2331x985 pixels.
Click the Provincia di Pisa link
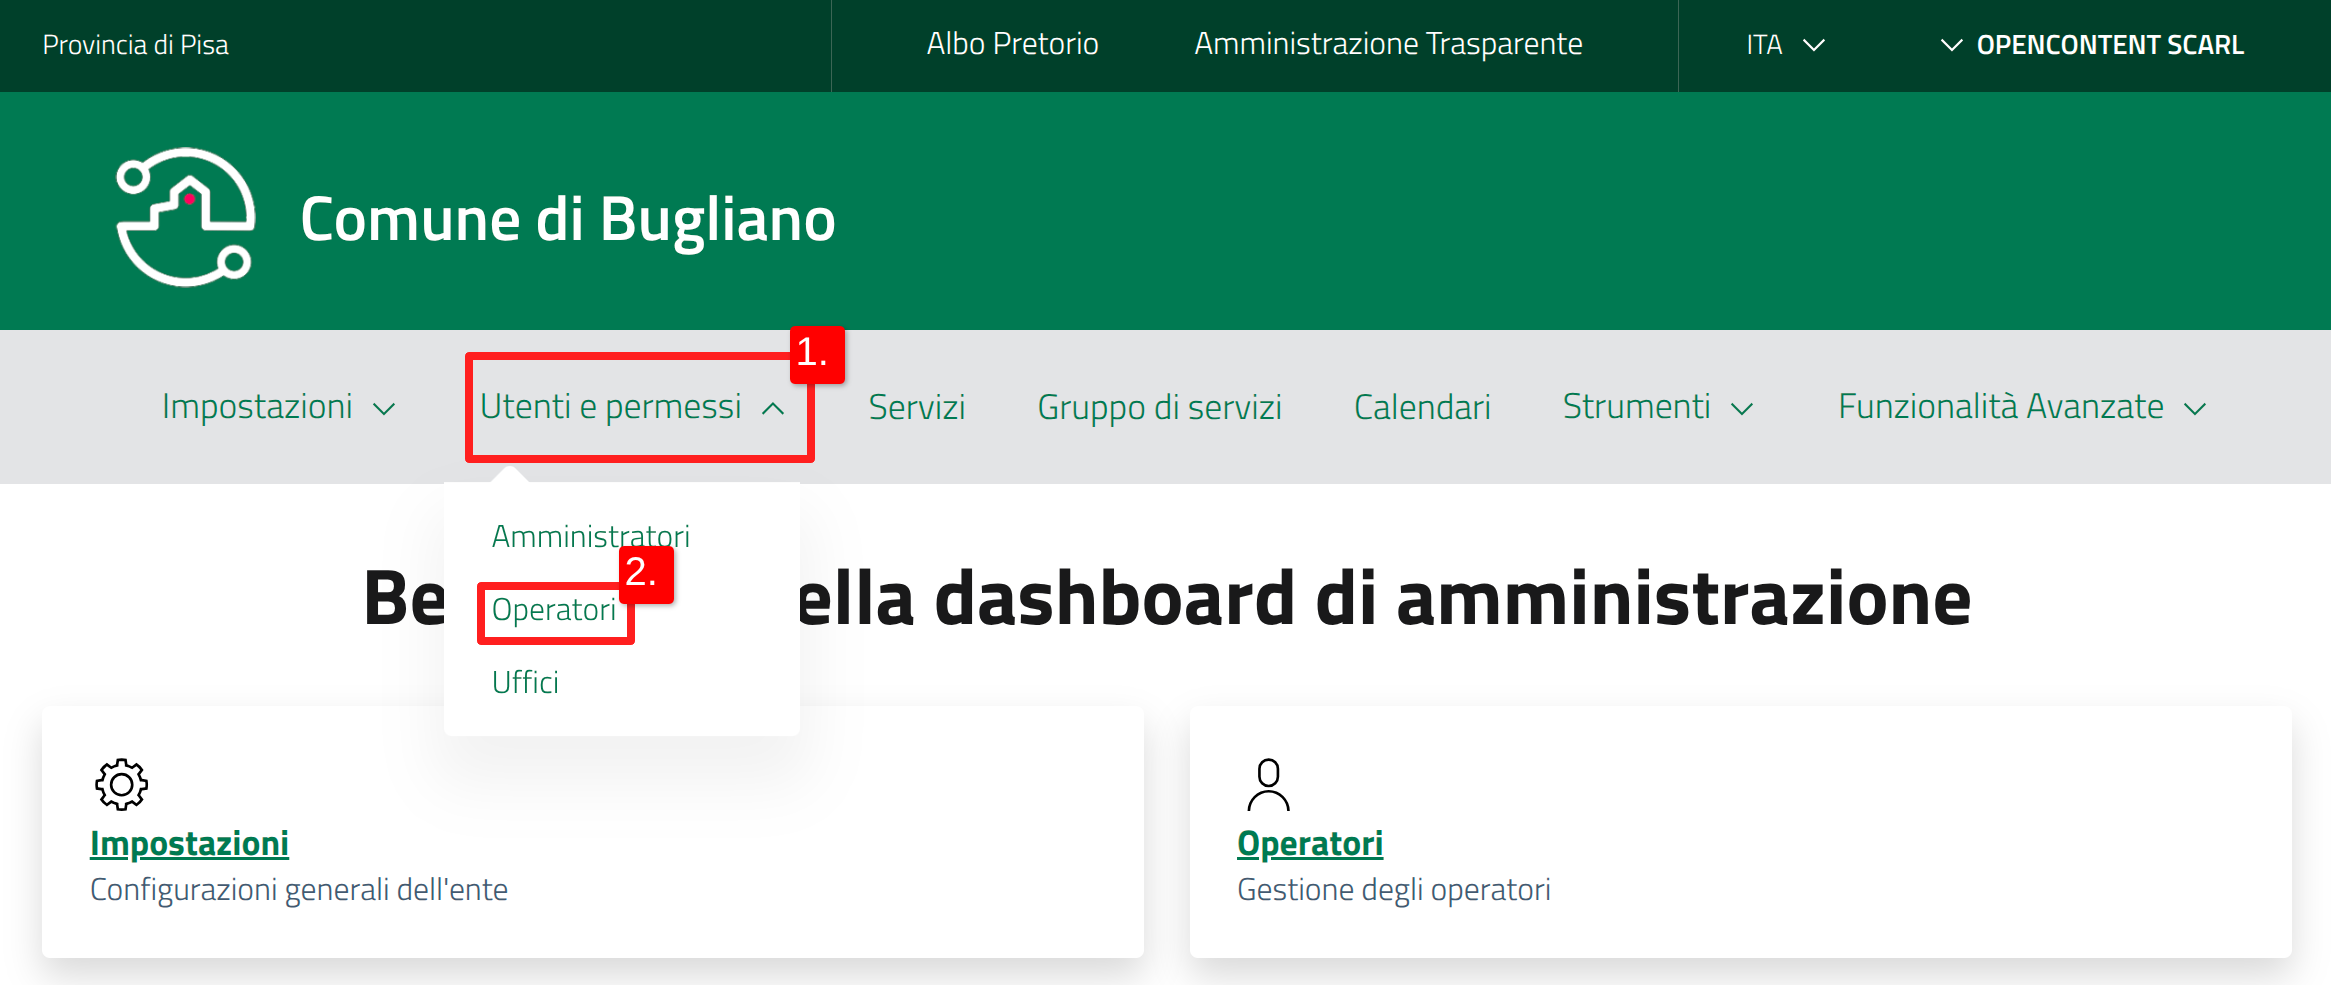click(x=135, y=45)
